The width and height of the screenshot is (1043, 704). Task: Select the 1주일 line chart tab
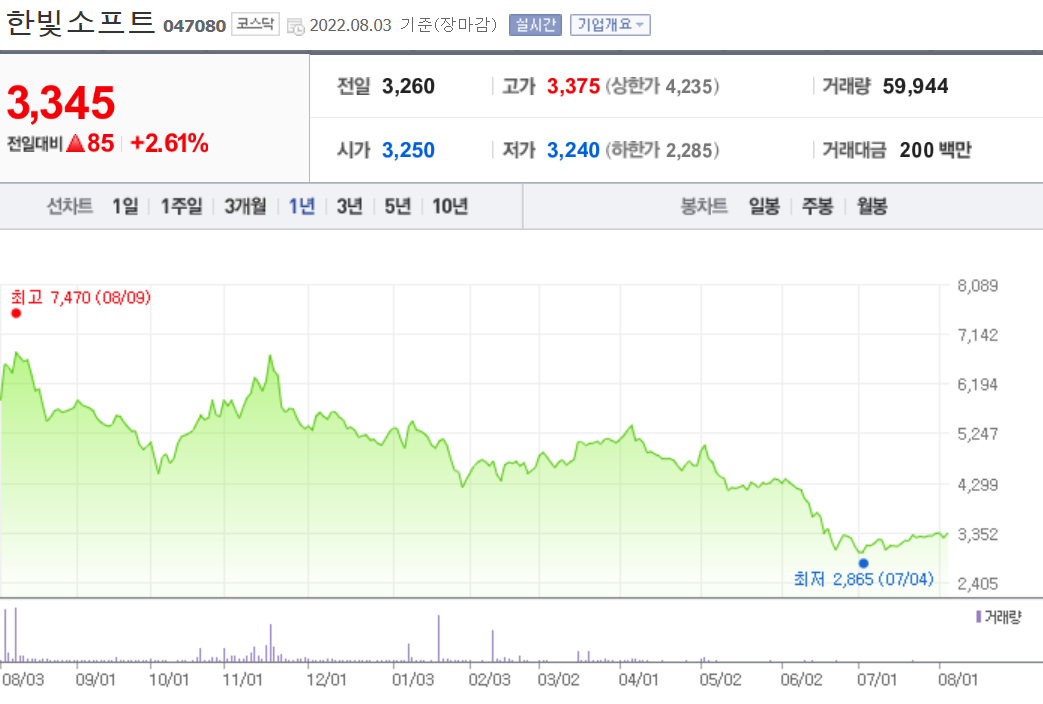[182, 206]
